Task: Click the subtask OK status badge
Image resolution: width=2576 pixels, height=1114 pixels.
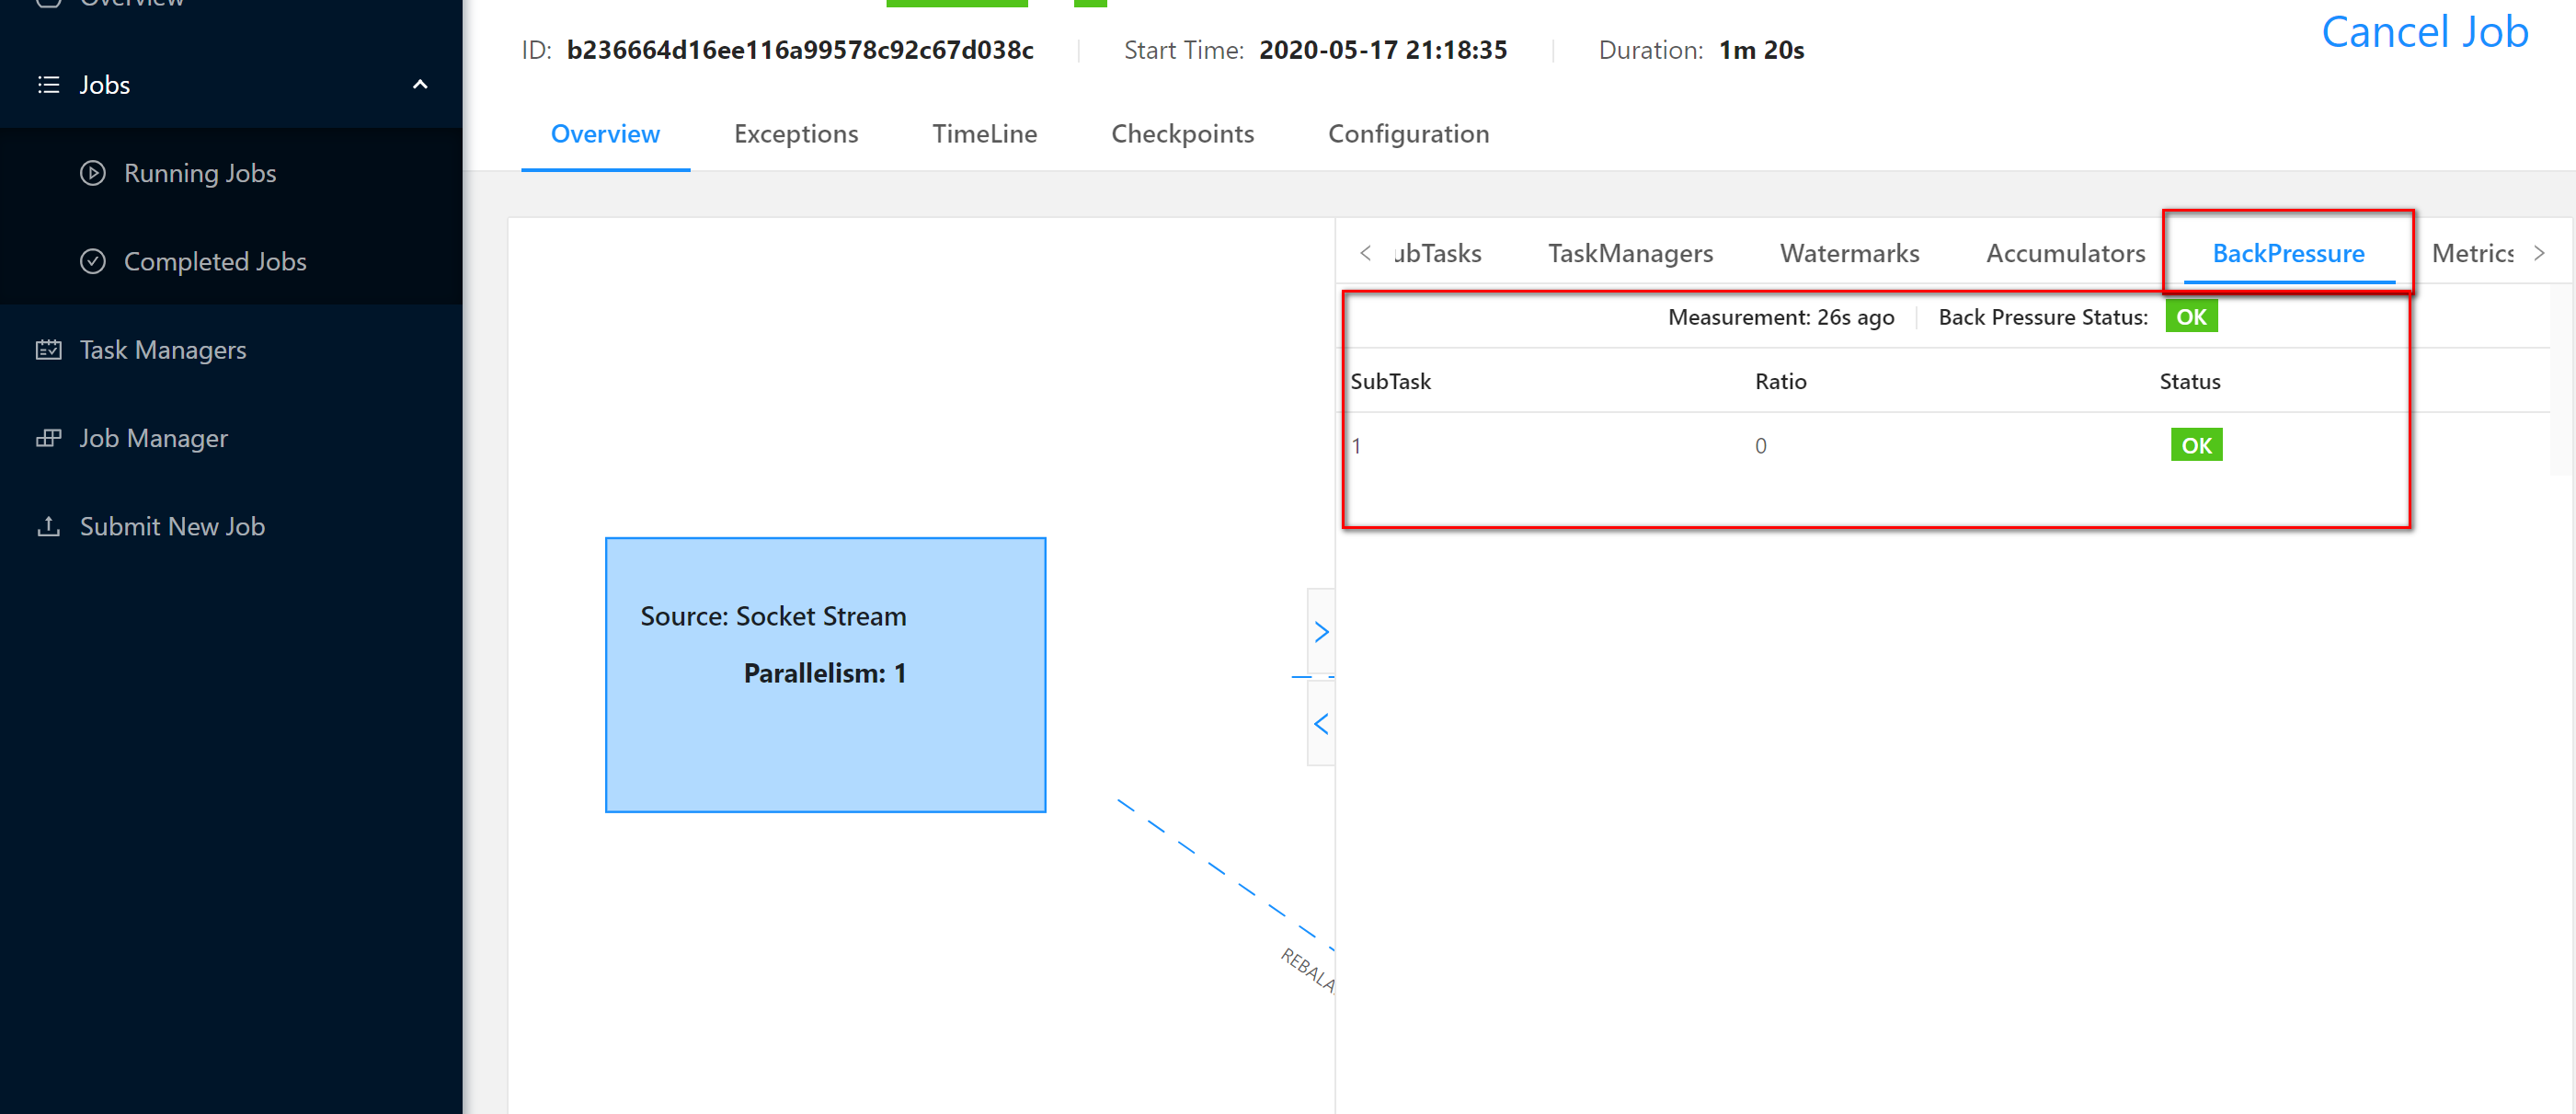Action: click(x=2195, y=445)
